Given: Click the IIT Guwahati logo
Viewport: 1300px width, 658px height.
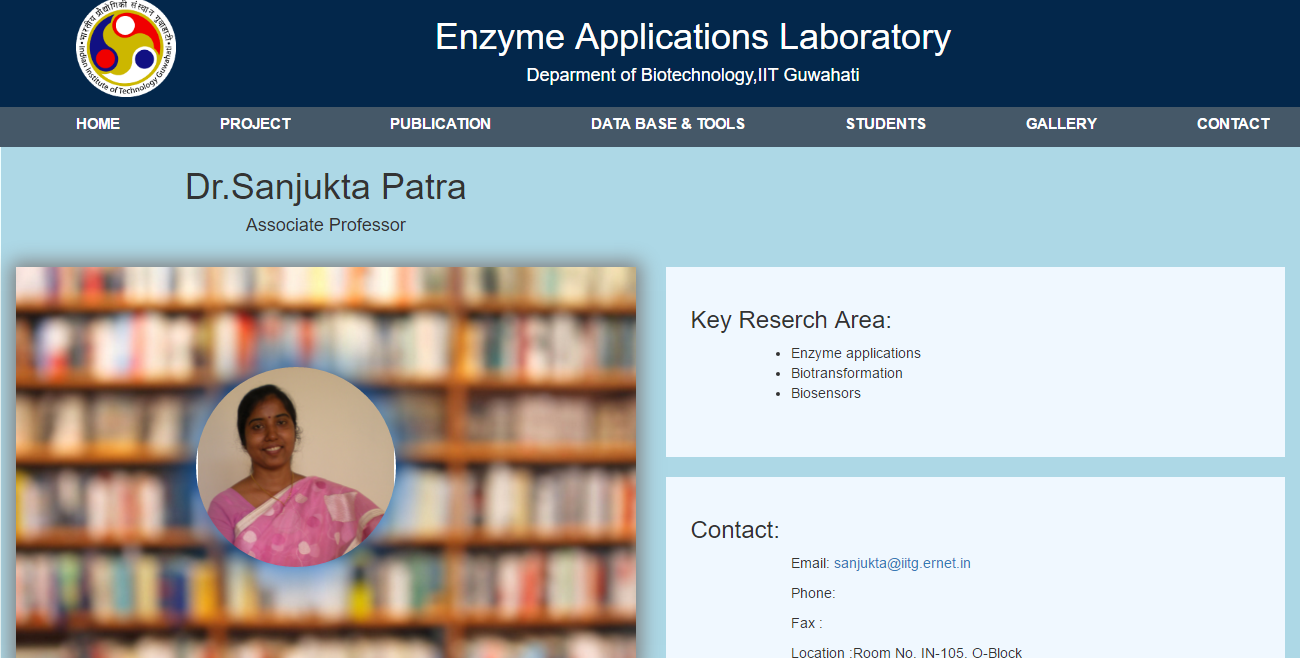Looking at the screenshot, I should tap(127, 49).
